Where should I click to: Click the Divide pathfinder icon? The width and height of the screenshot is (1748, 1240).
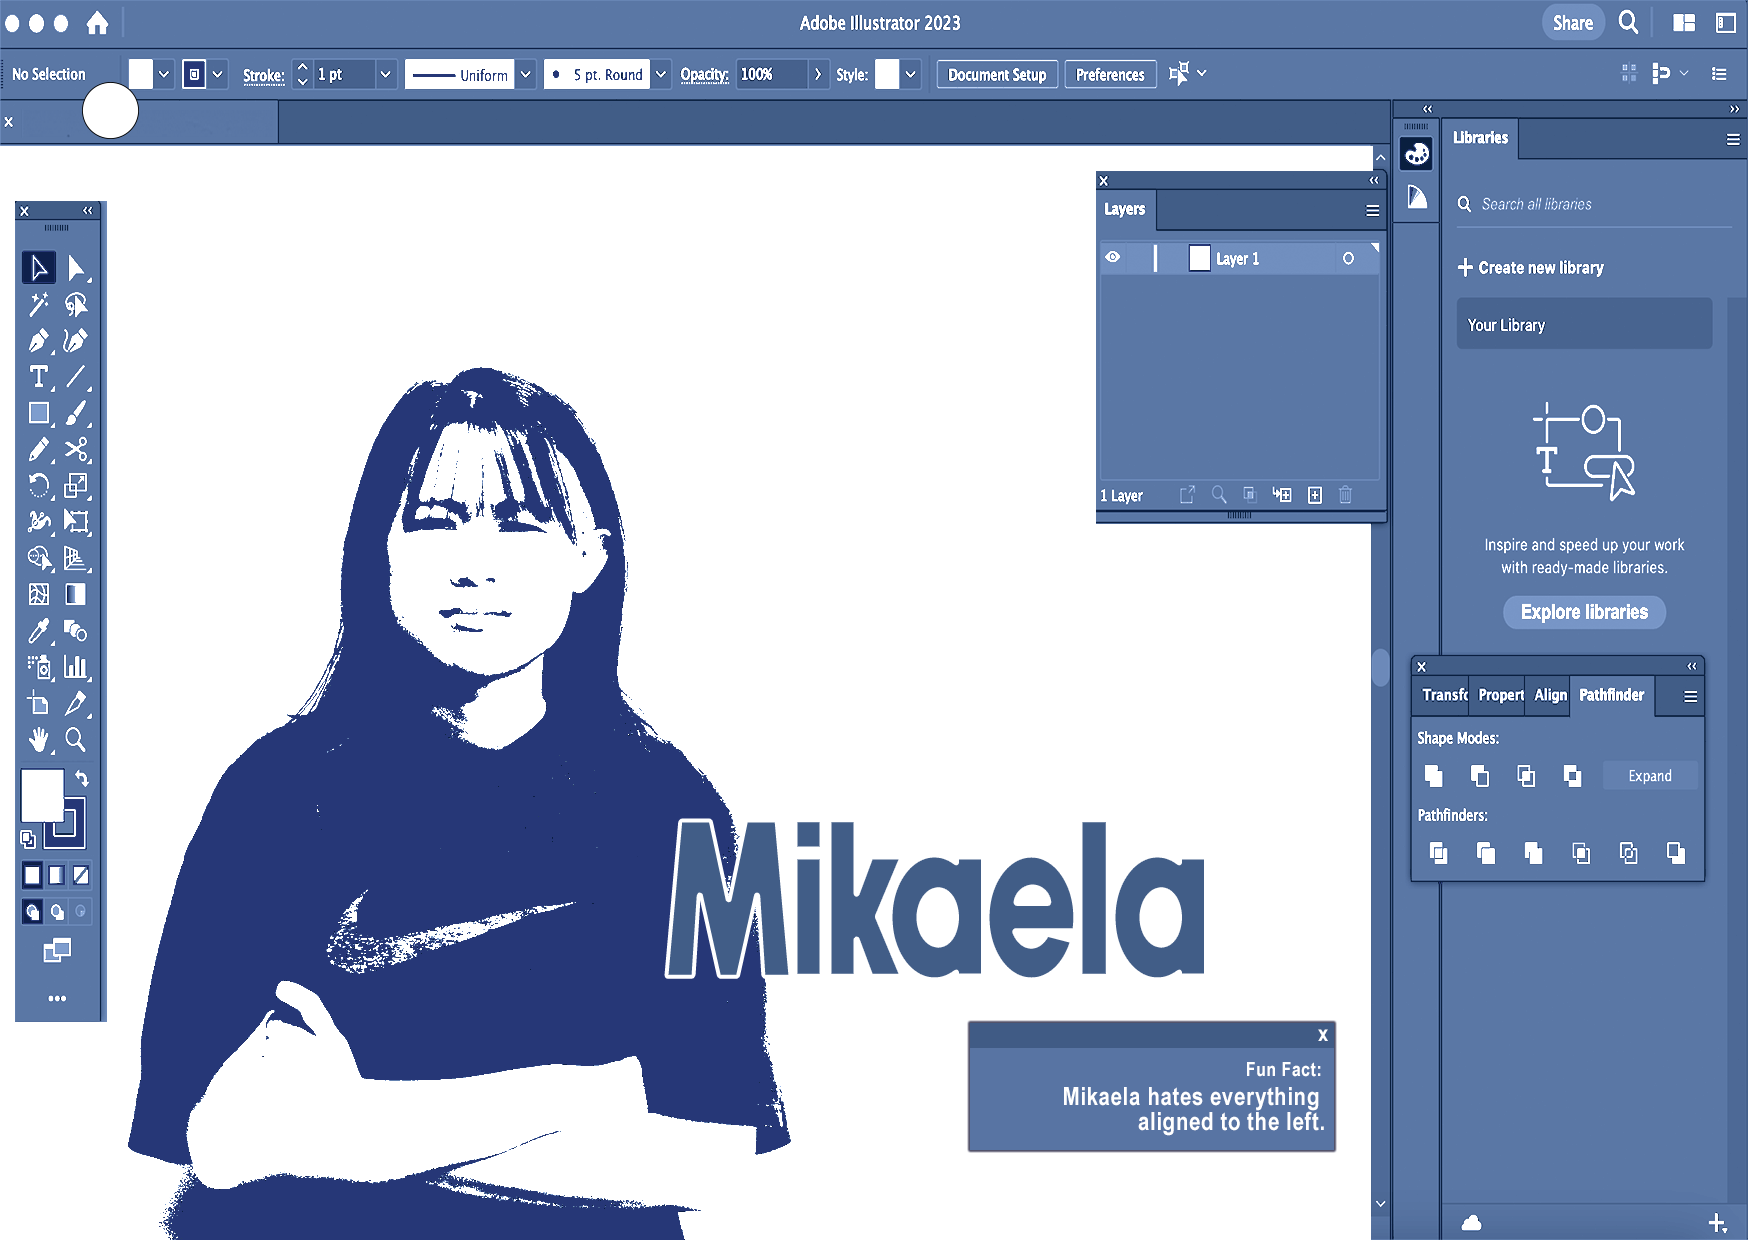[1439, 853]
